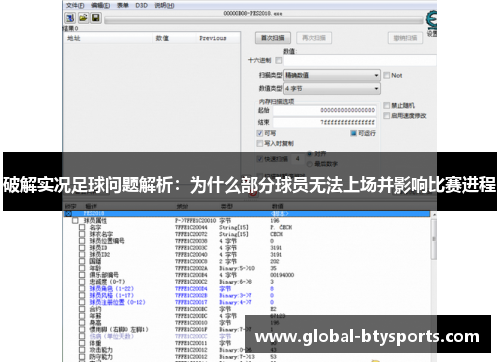The image size is (500, 362).
Task: Tick the checkbox for 球员位置编号
Action: point(82,241)
